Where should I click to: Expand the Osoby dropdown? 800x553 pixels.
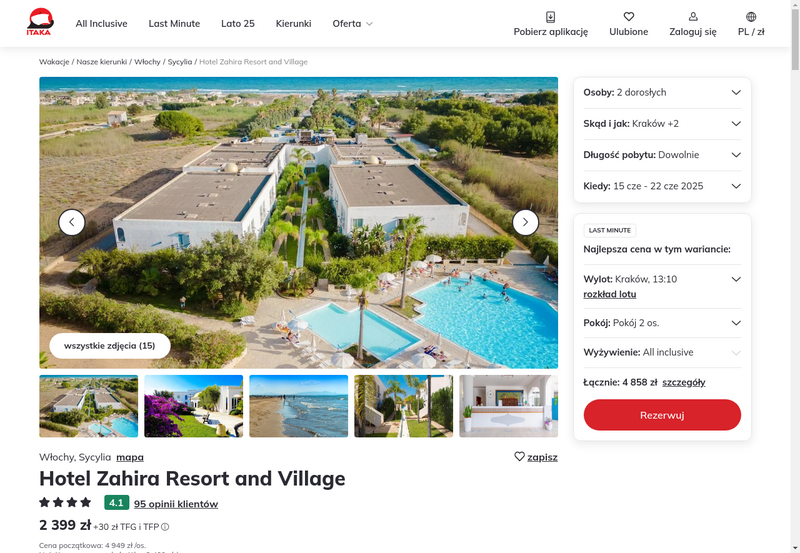662,92
